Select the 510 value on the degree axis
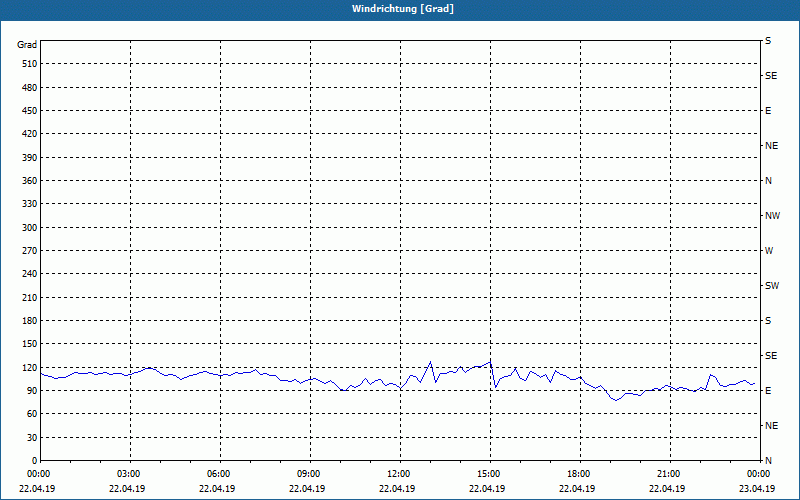 click(29, 64)
